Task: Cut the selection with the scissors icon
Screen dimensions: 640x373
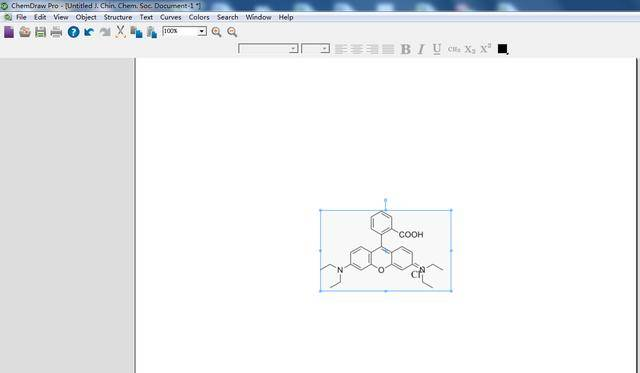Action: pyautogui.click(x=120, y=32)
